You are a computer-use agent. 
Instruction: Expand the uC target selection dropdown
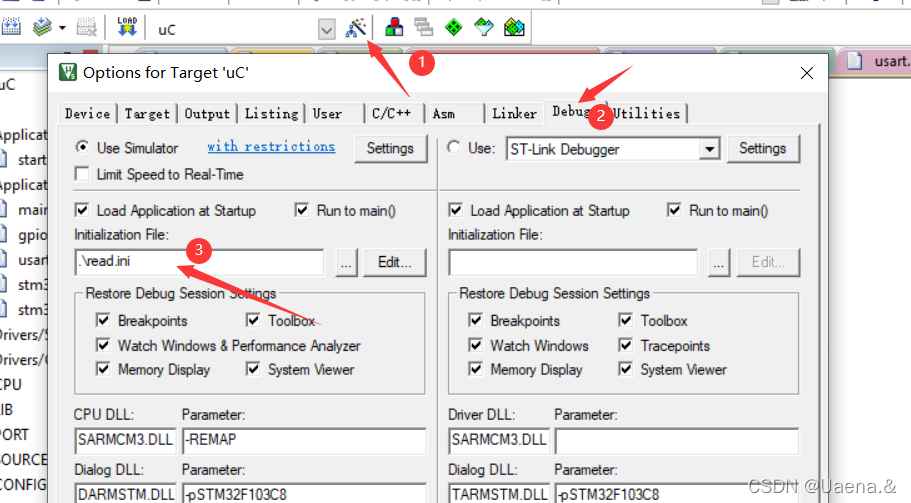pyautogui.click(x=327, y=29)
